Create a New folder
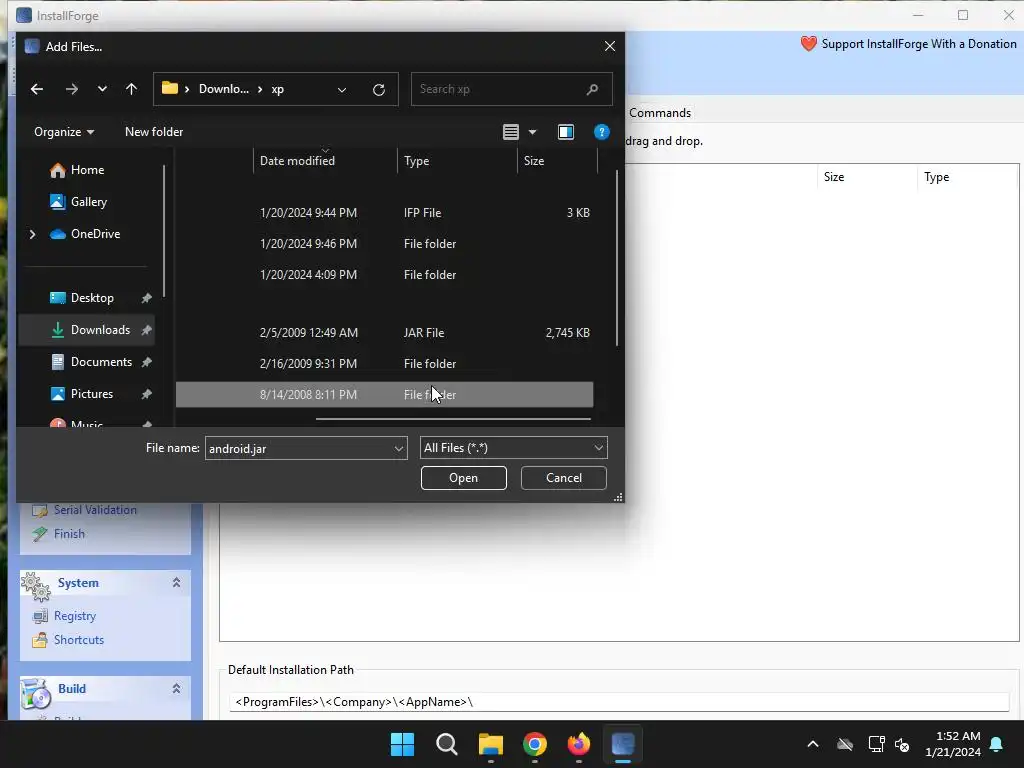The height and width of the screenshot is (768, 1024). pyautogui.click(x=154, y=132)
